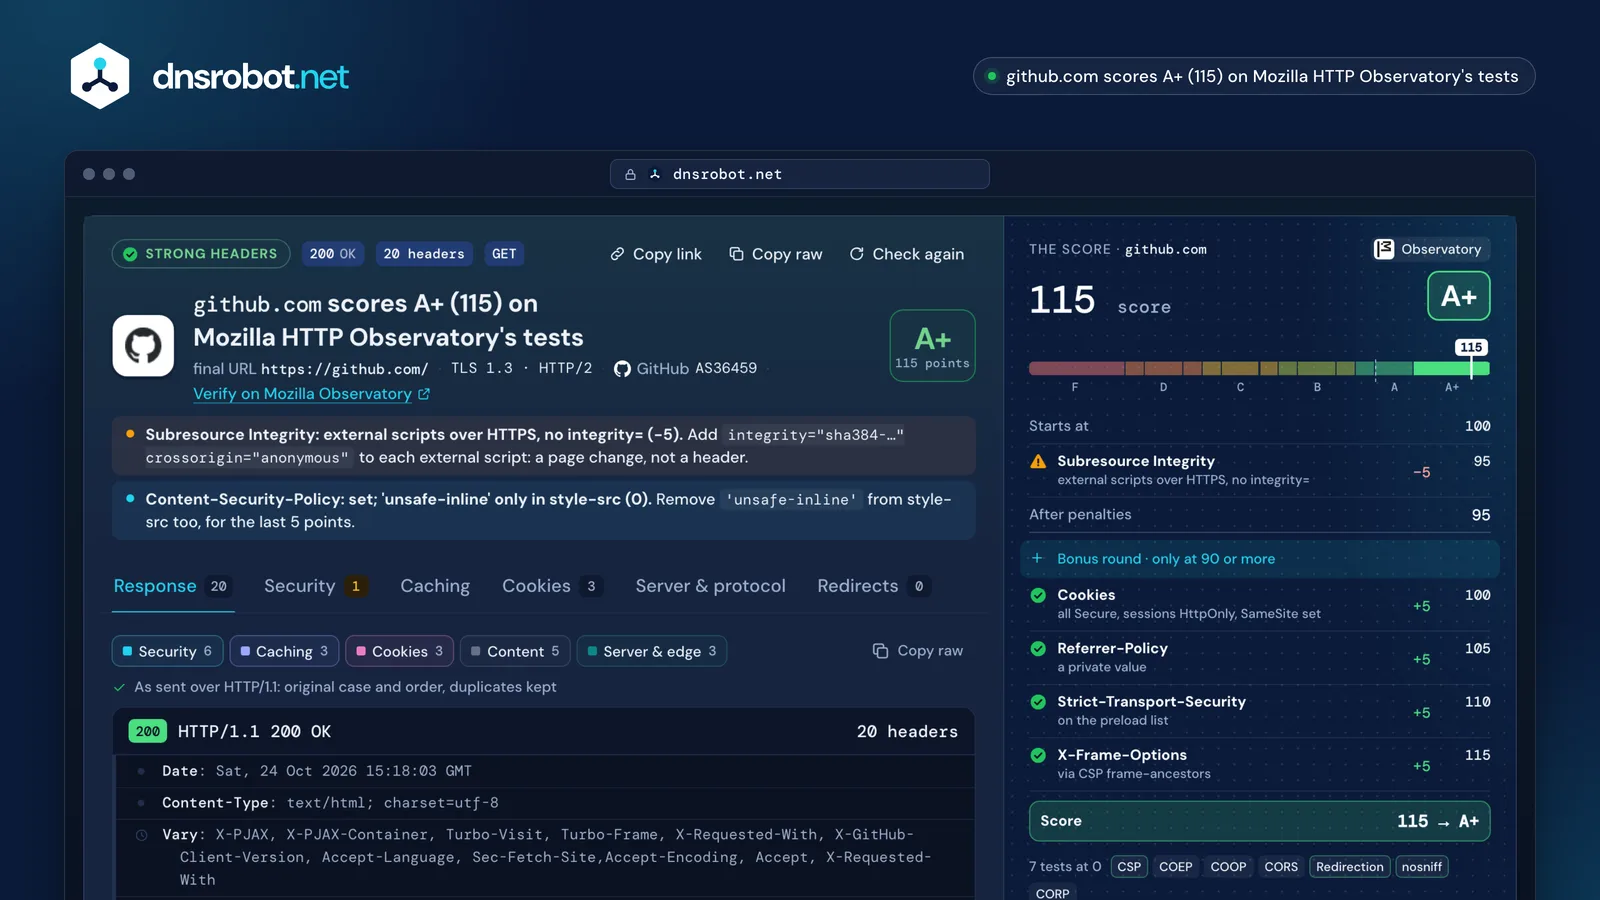The image size is (1600, 900).
Task: Click the X-Frame-Options green check icon
Action: coord(1038,755)
